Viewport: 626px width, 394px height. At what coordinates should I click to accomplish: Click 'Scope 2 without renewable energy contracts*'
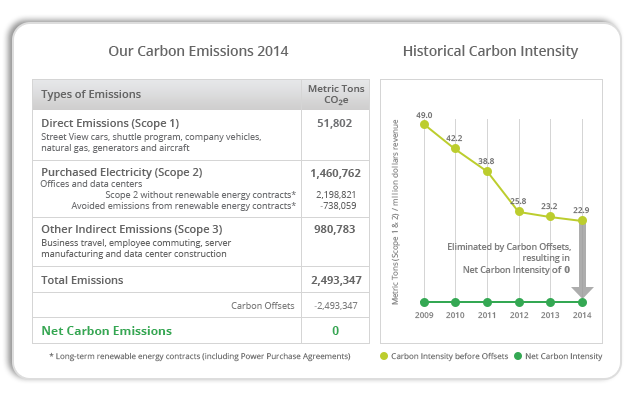pyautogui.click(x=200, y=195)
